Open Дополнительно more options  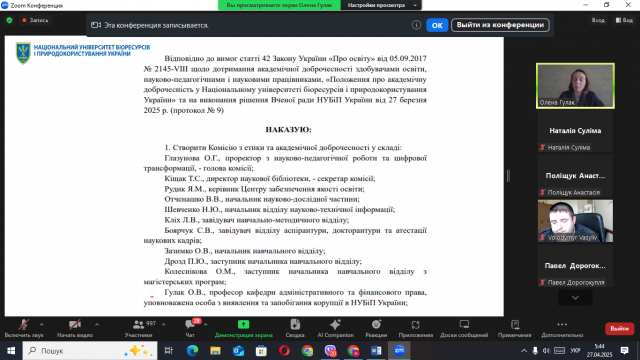point(562,329)
